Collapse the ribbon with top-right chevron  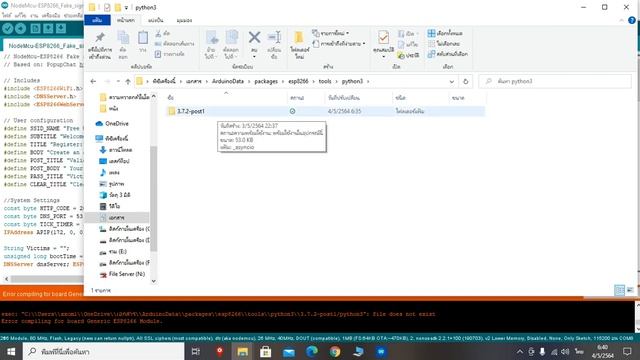pos(622,20)
